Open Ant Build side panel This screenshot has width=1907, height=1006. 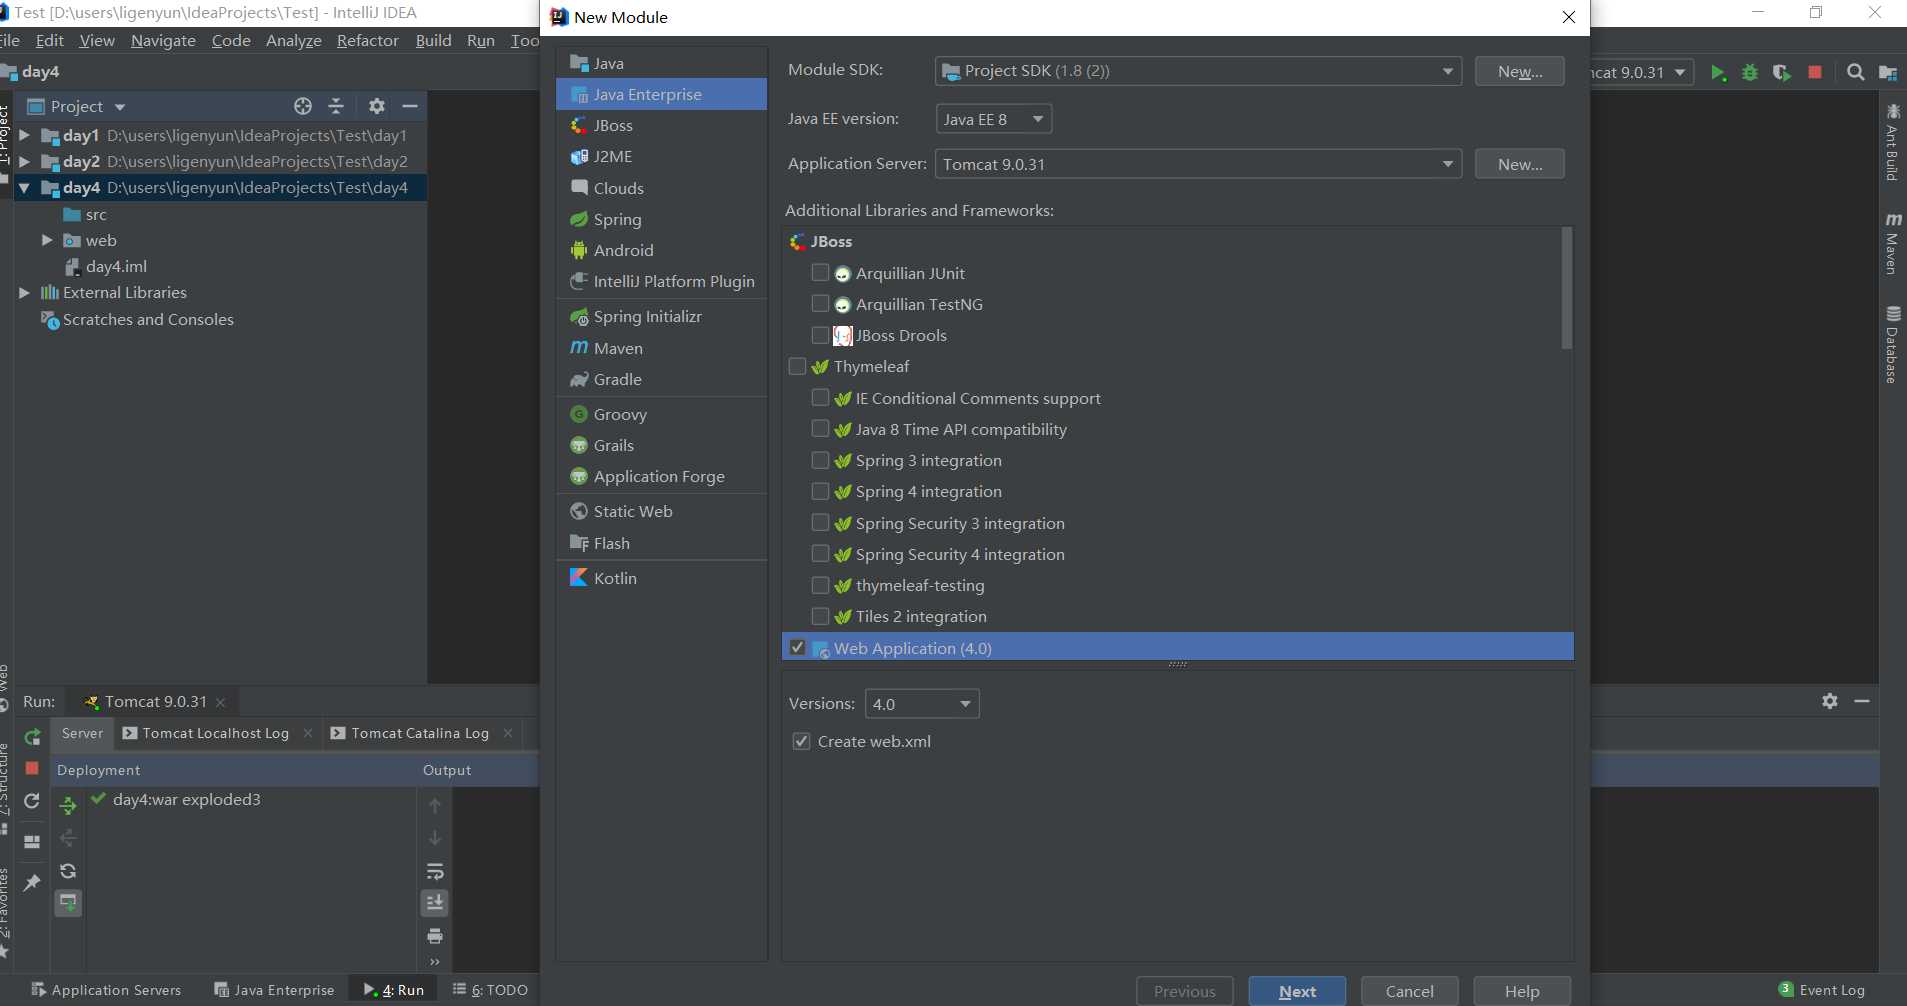coord(1892,141)
